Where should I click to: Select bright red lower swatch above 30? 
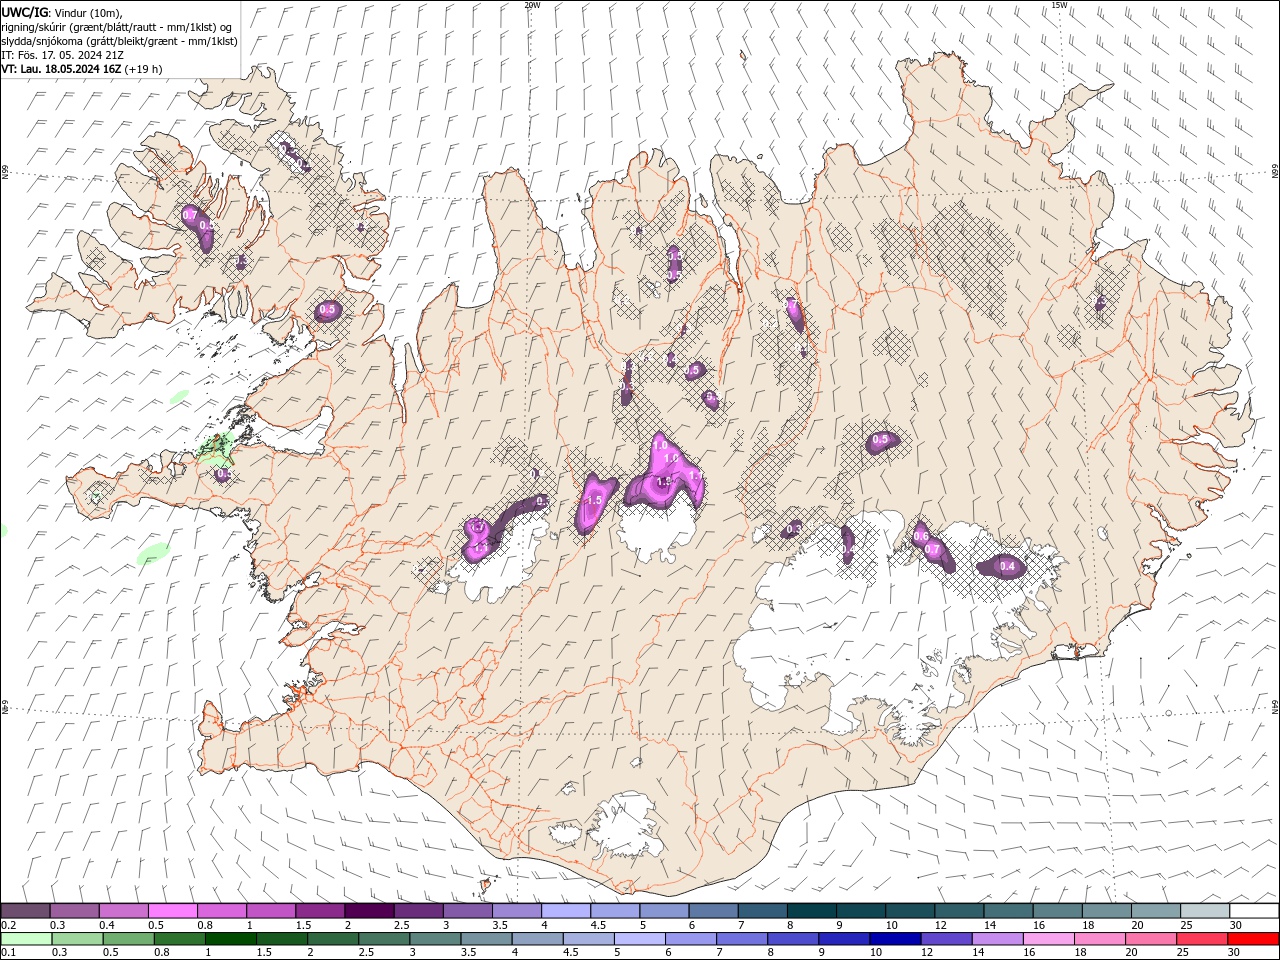(1252, 939)
